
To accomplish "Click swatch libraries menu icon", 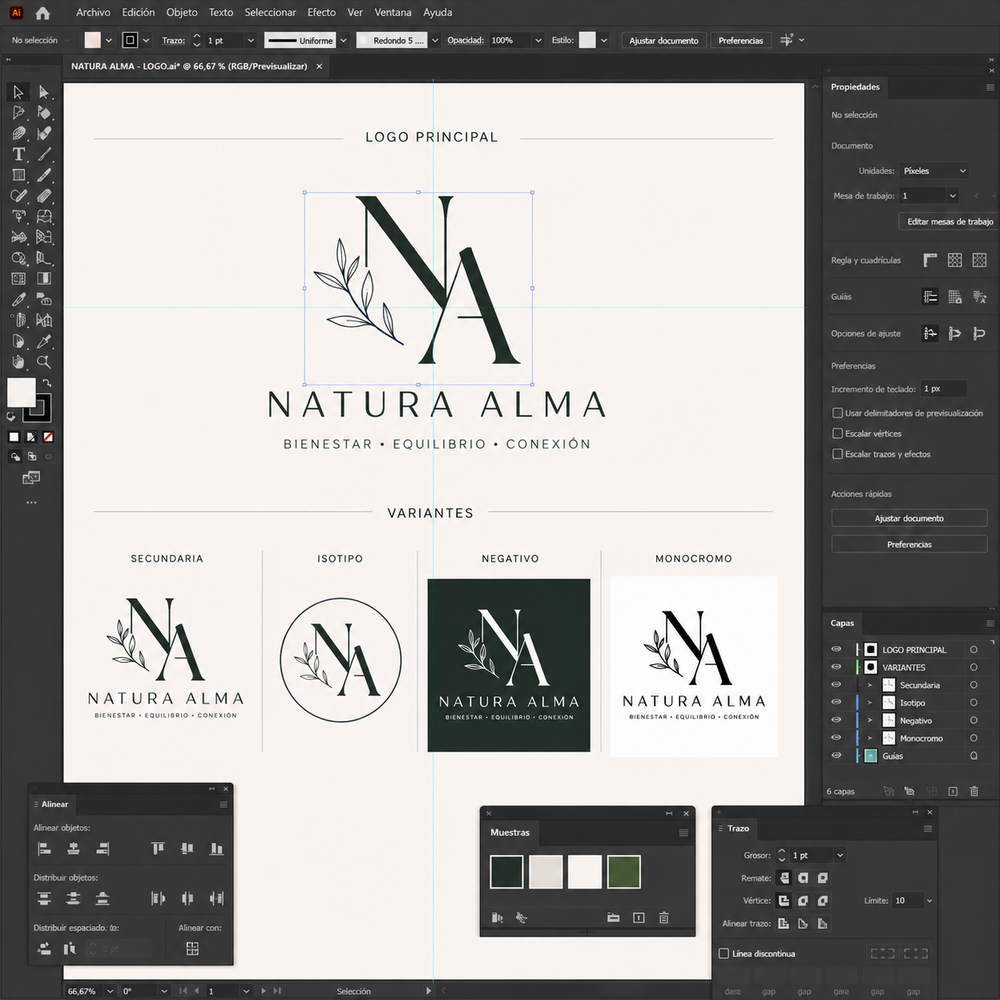I will click(x=497, y=918).
